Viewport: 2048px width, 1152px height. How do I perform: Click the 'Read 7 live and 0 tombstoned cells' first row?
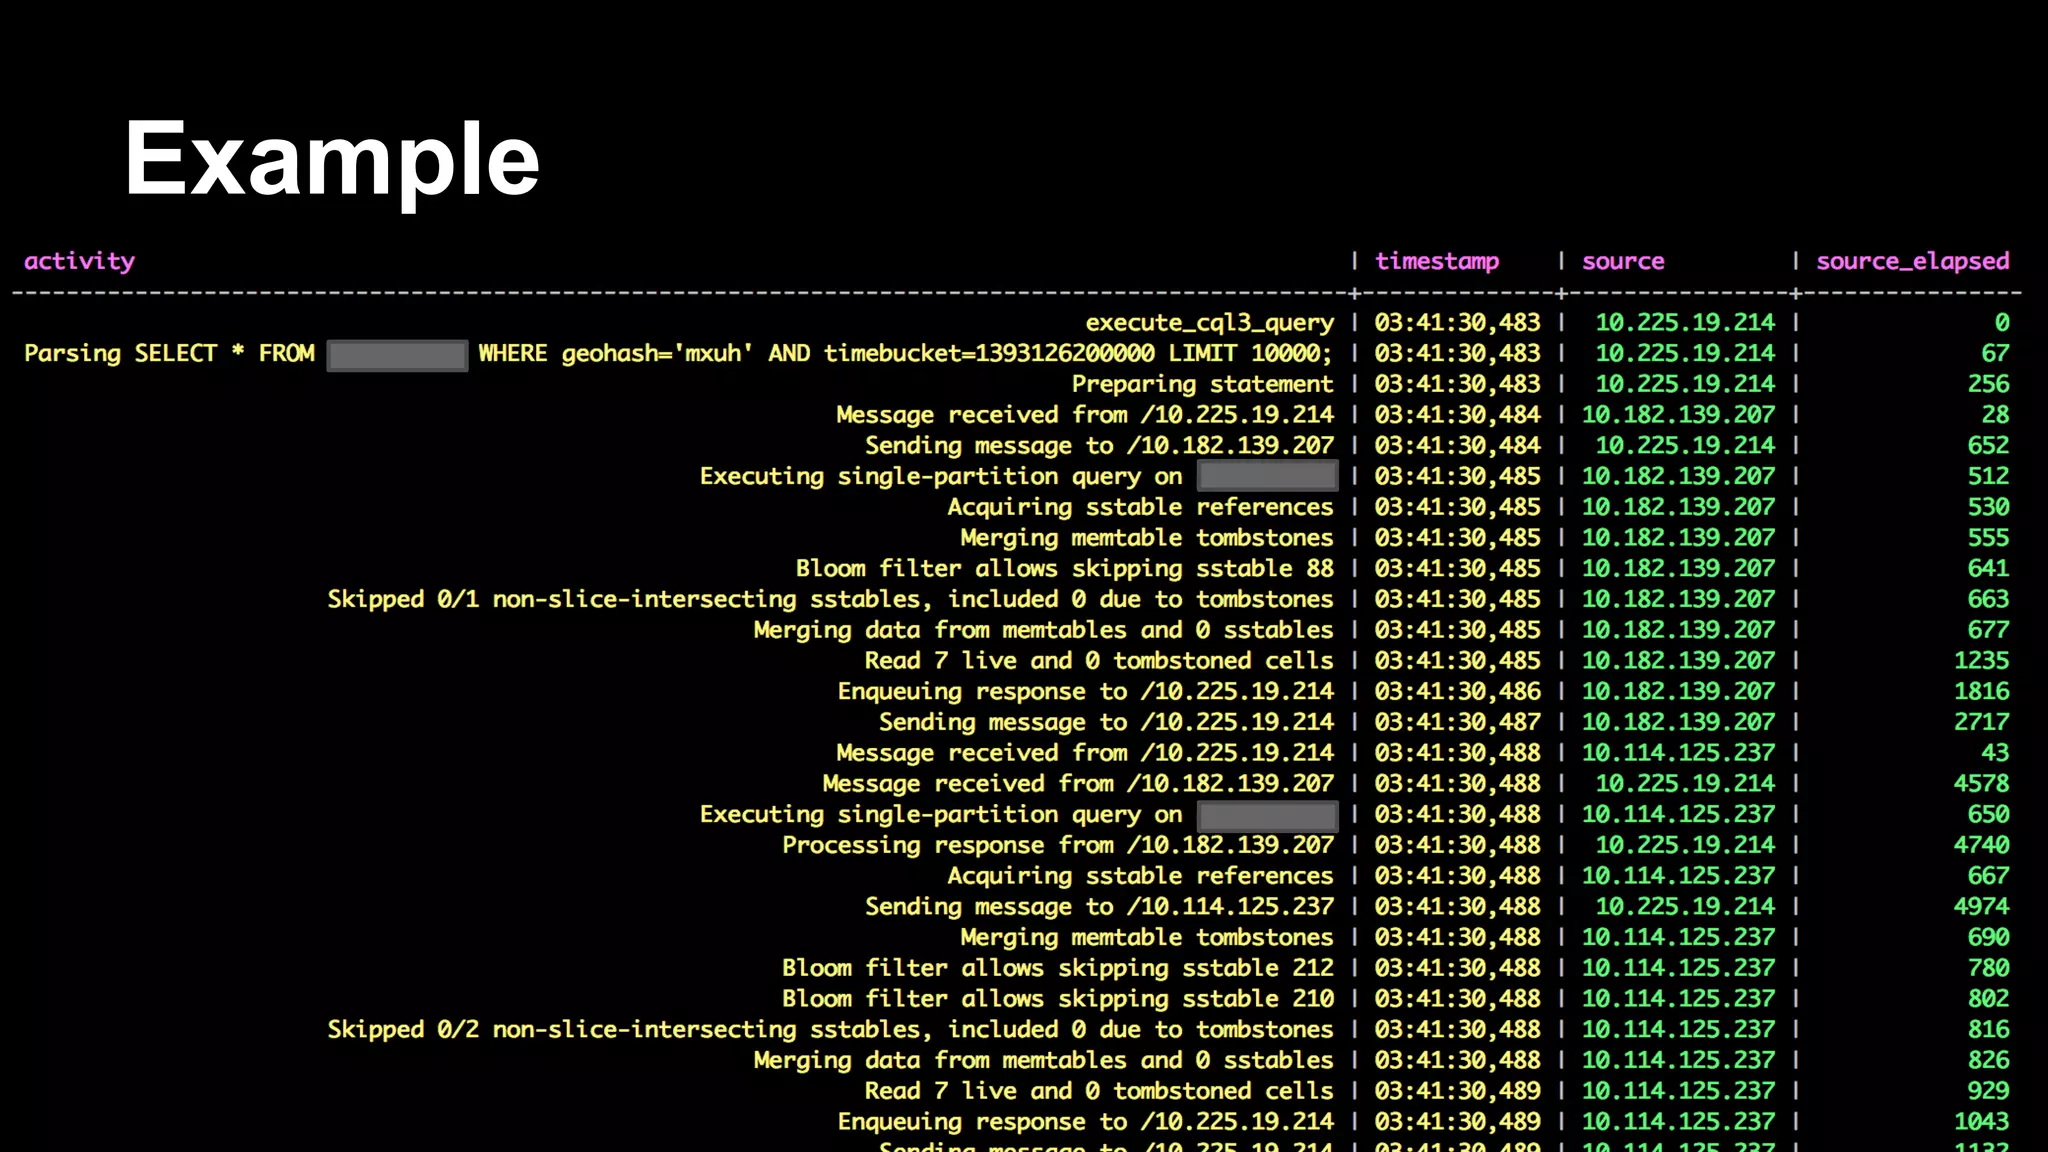[x=1098, y=660]
